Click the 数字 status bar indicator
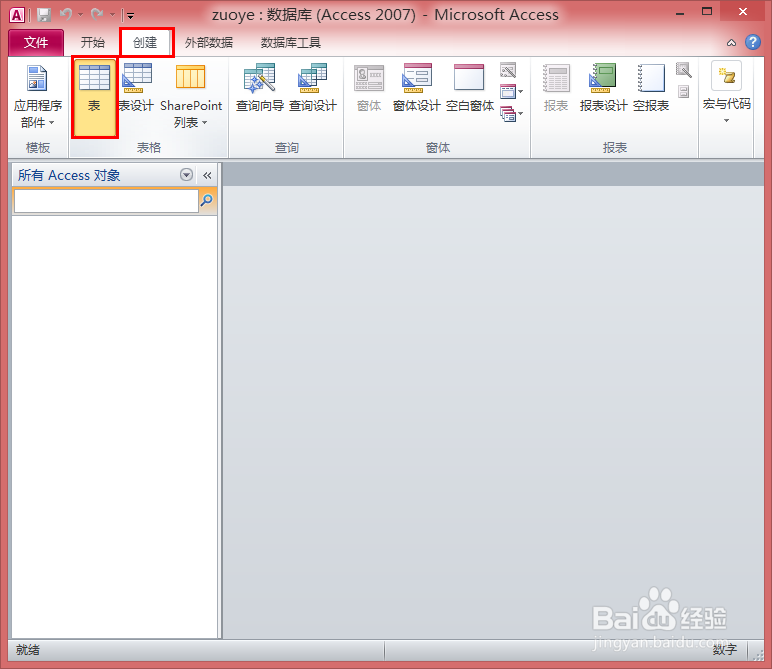Image resolution: width=772 pixels, height=669 pixels. (x=725, y=650)
